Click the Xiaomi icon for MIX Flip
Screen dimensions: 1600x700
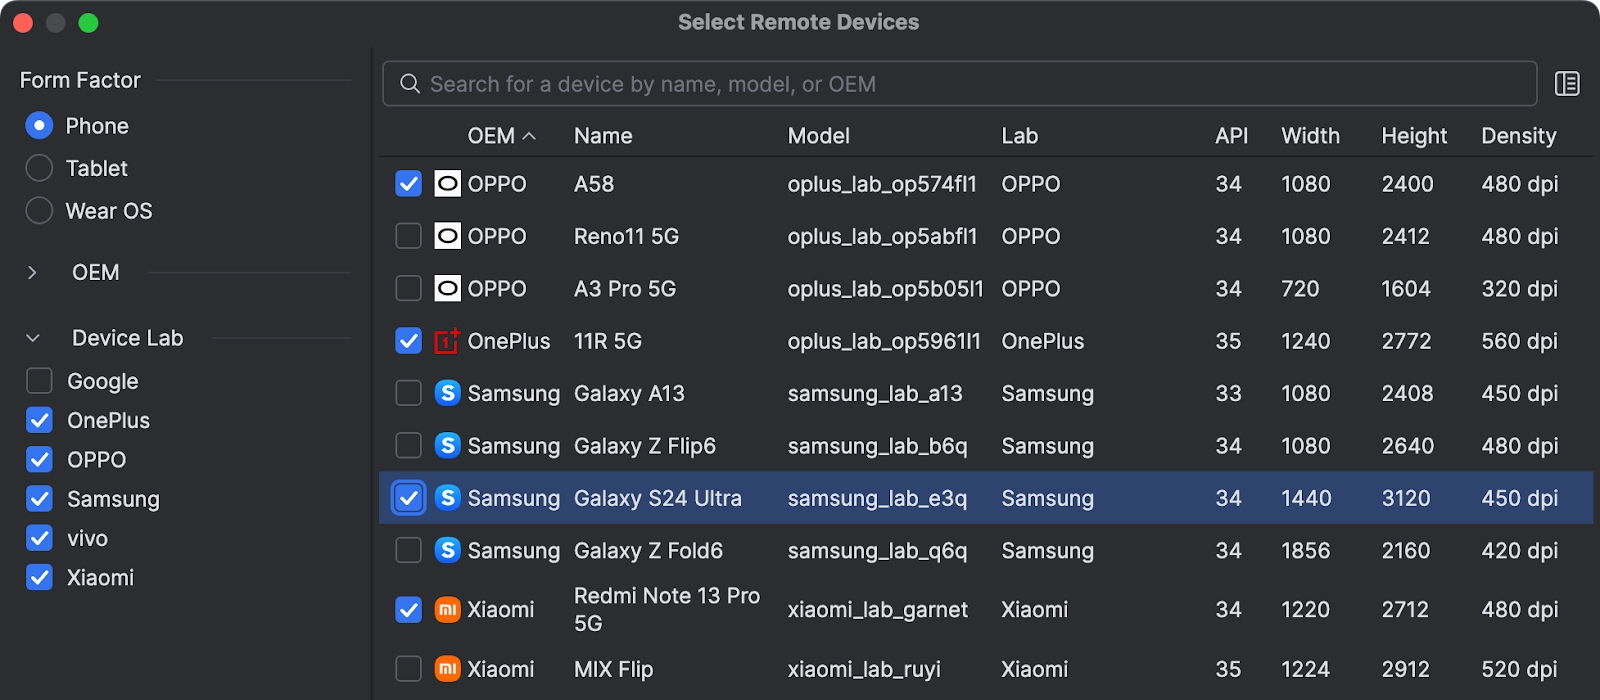click(x=448, y=669)
